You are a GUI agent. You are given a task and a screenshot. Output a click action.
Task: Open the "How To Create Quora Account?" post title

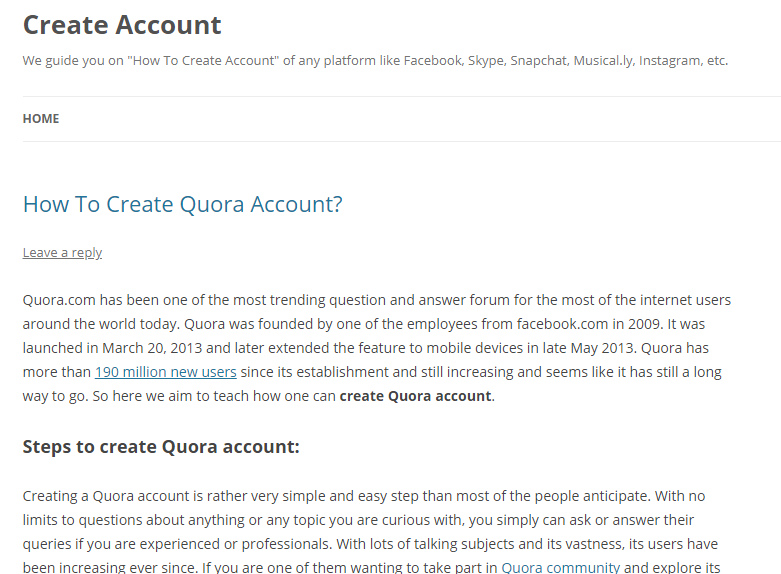click(183, 204)
